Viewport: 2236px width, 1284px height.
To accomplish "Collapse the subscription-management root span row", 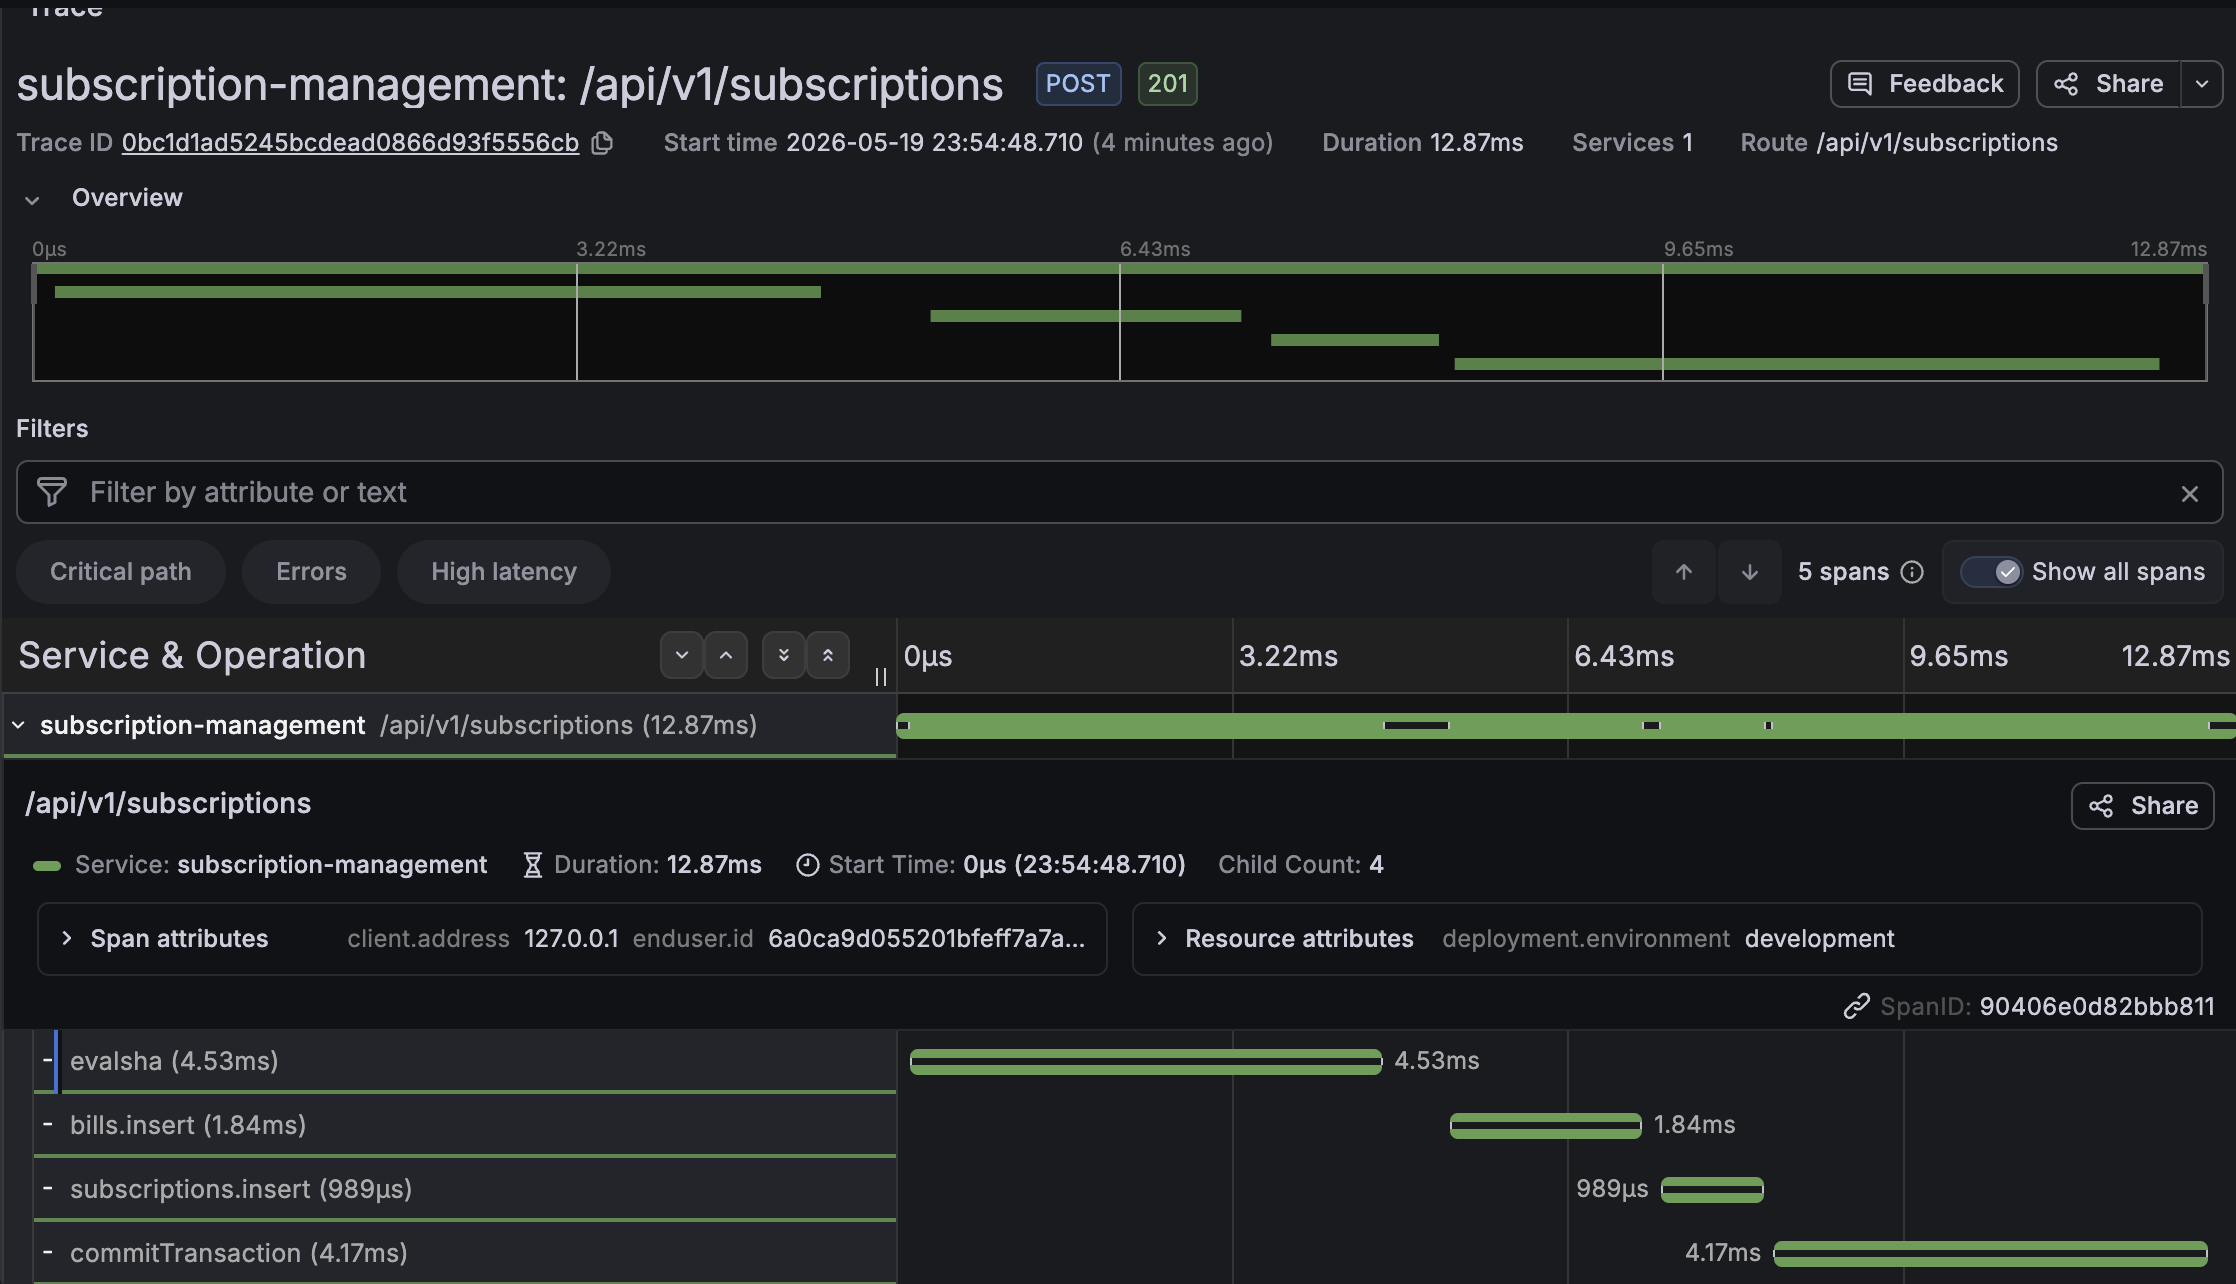I will pyautogui.click(x=18, y=725).
